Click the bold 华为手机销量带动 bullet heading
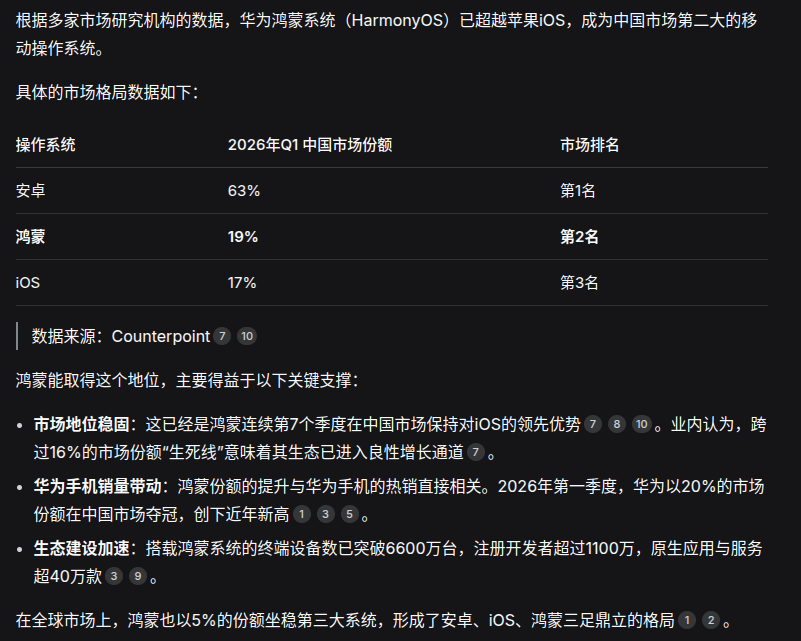The height and width of the screenshot is (641, 801). (98, 486)
